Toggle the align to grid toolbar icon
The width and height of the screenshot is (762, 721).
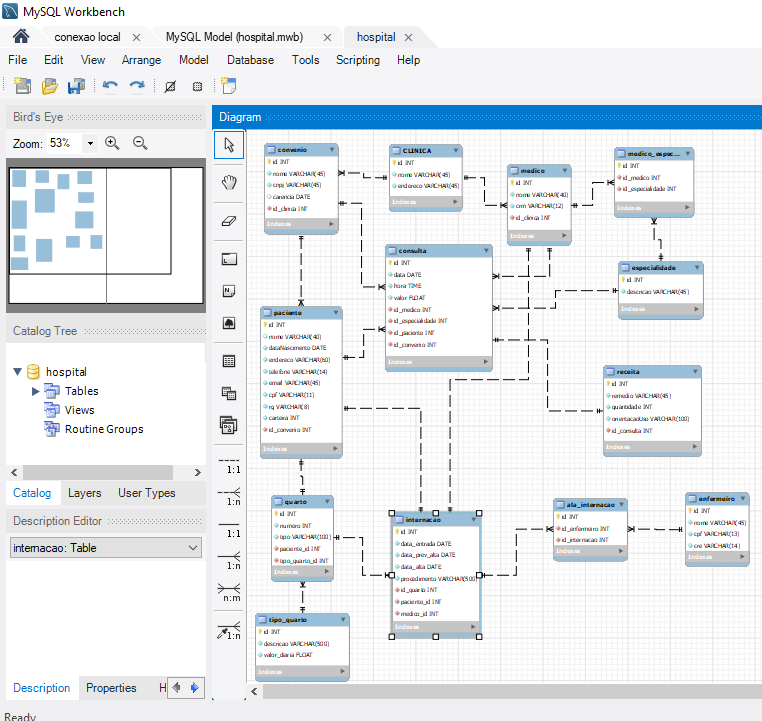(197, 87)
